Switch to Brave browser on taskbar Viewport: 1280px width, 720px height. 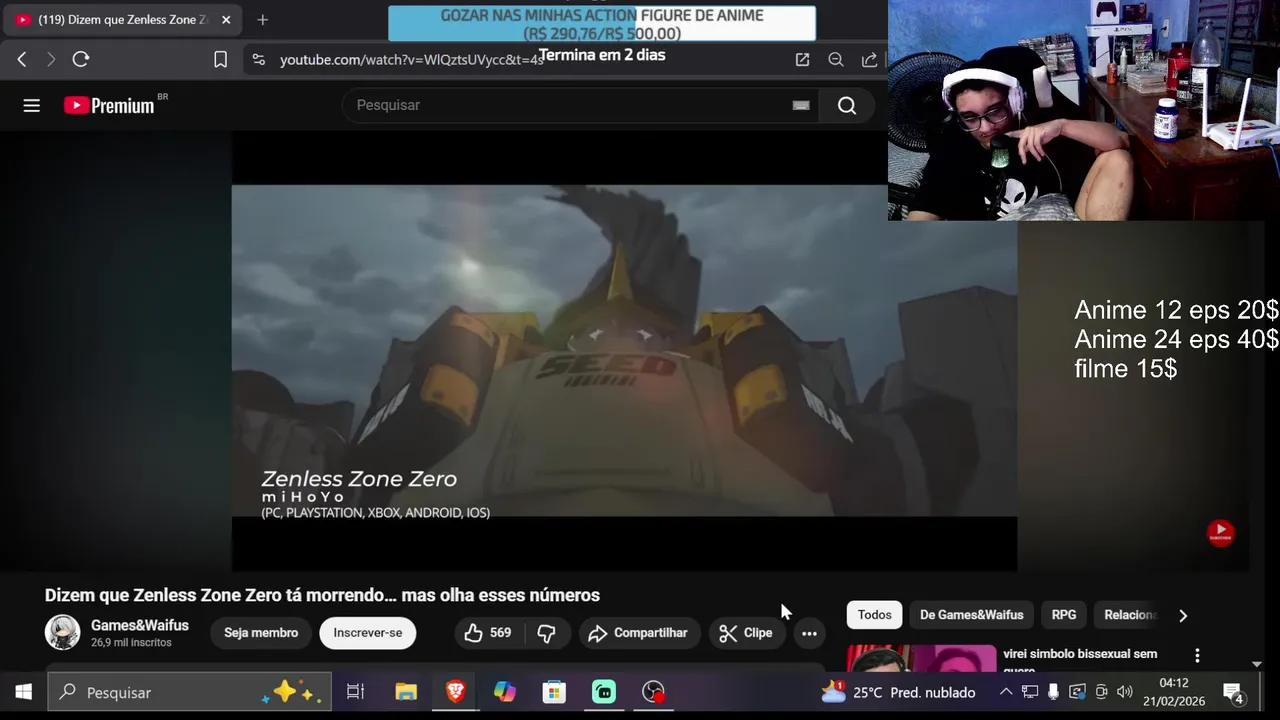tap(455, 692)
